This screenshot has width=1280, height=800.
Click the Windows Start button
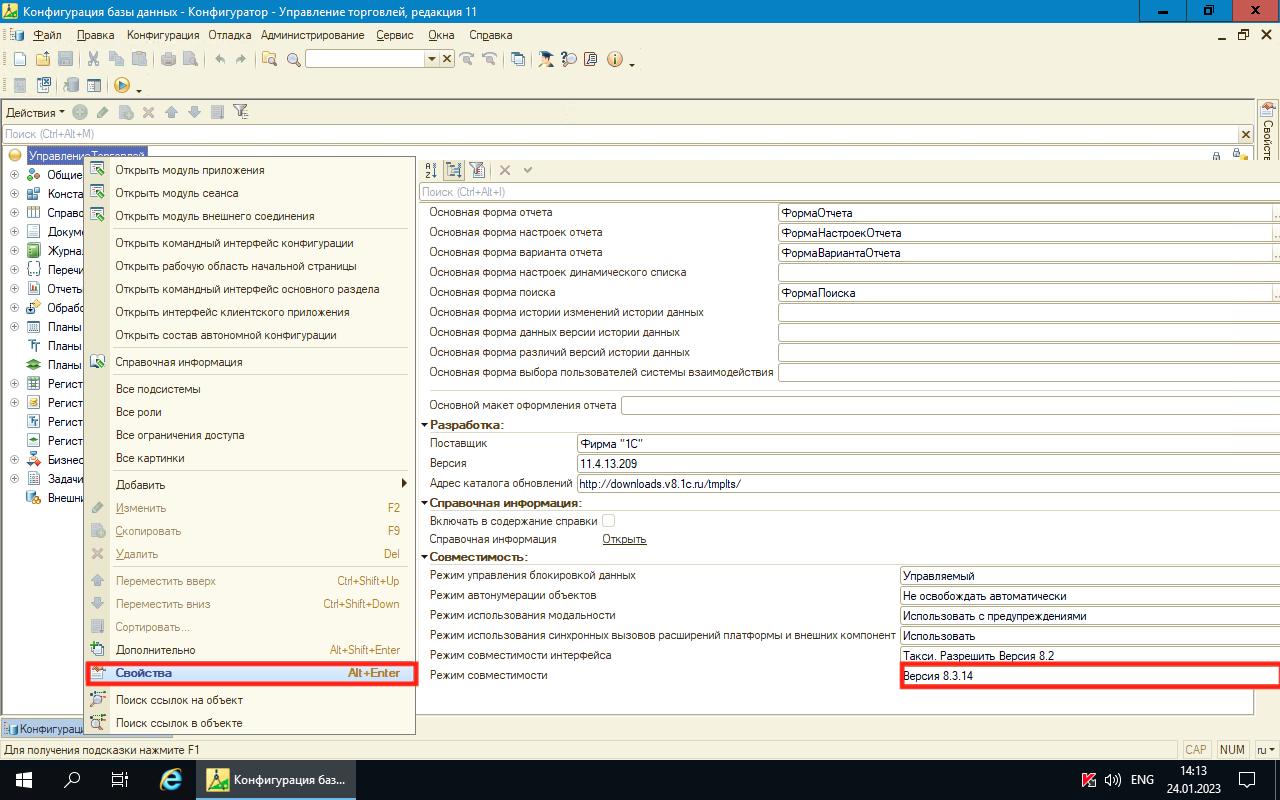[24, 780]
